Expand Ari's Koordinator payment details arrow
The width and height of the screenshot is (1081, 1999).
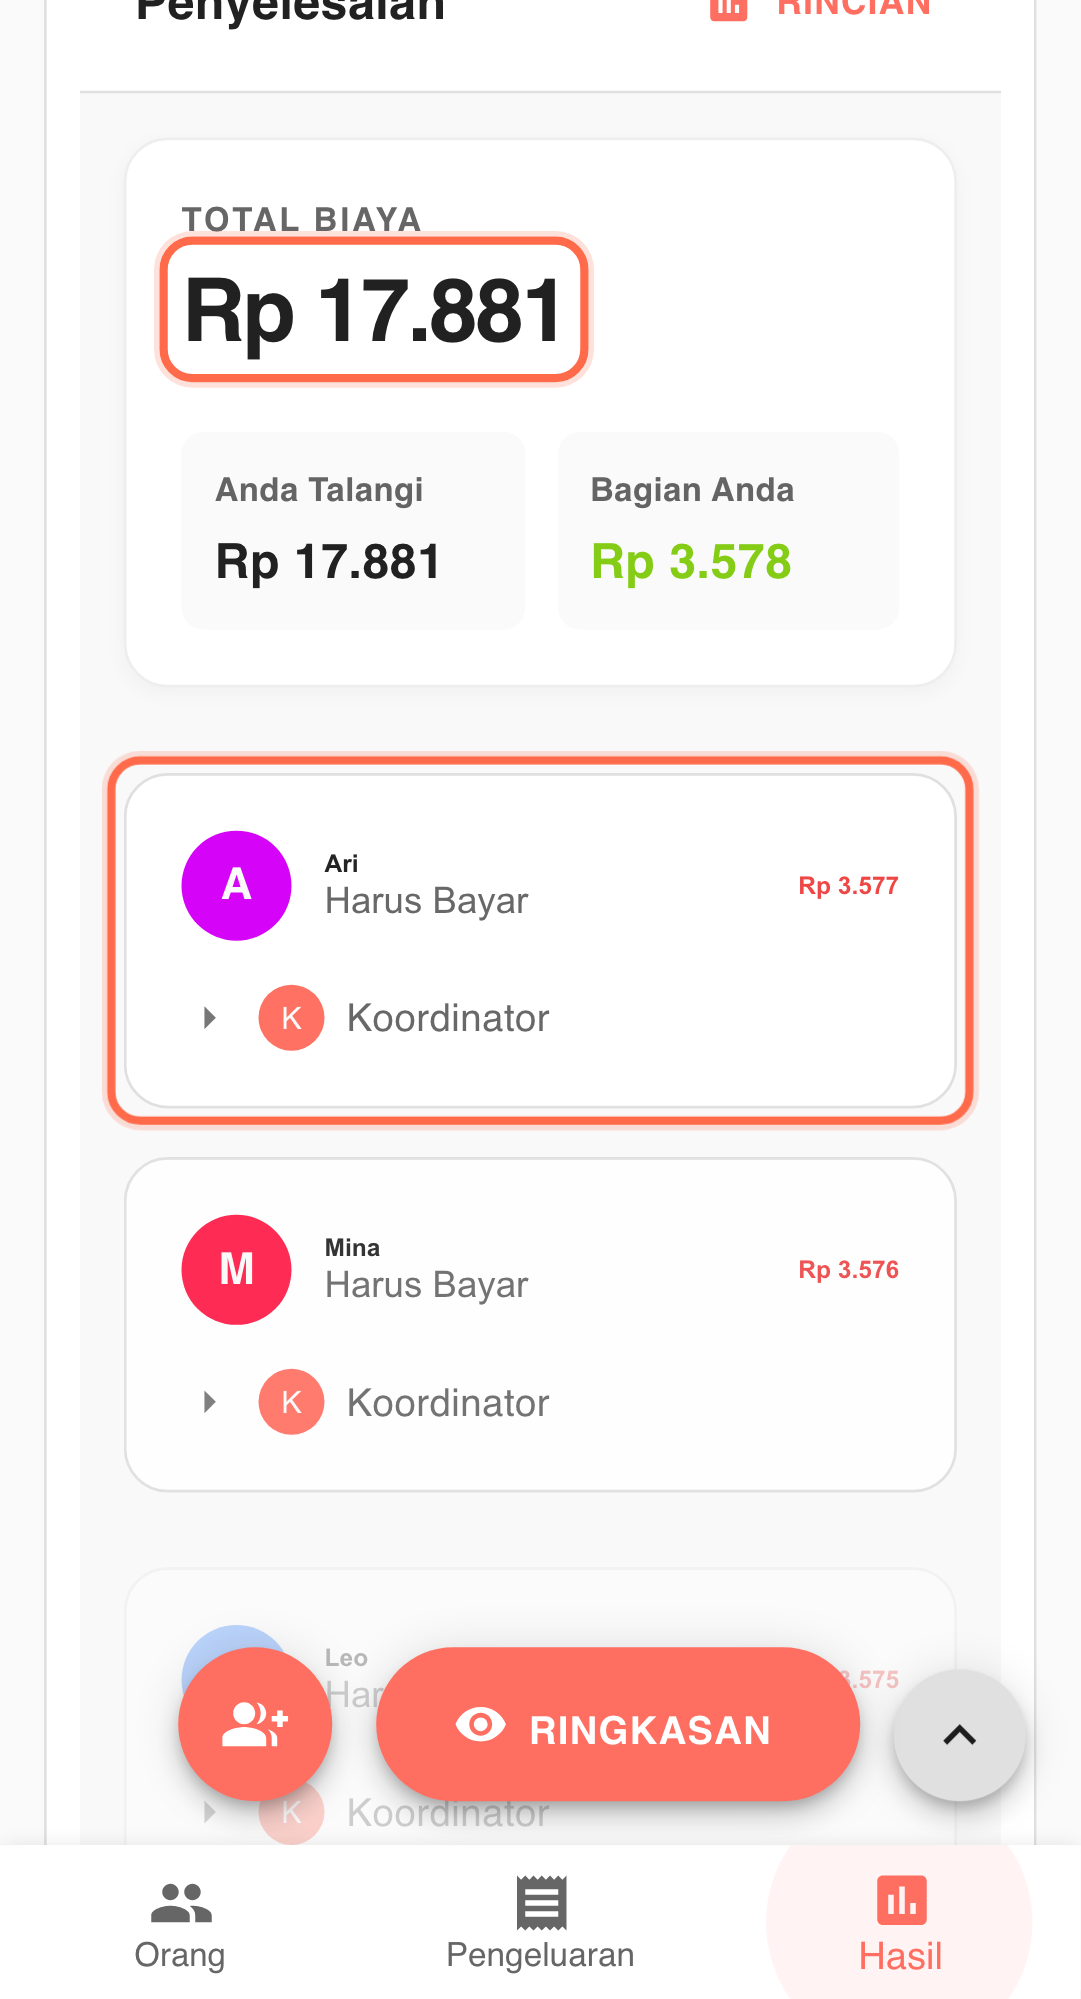210,1018
